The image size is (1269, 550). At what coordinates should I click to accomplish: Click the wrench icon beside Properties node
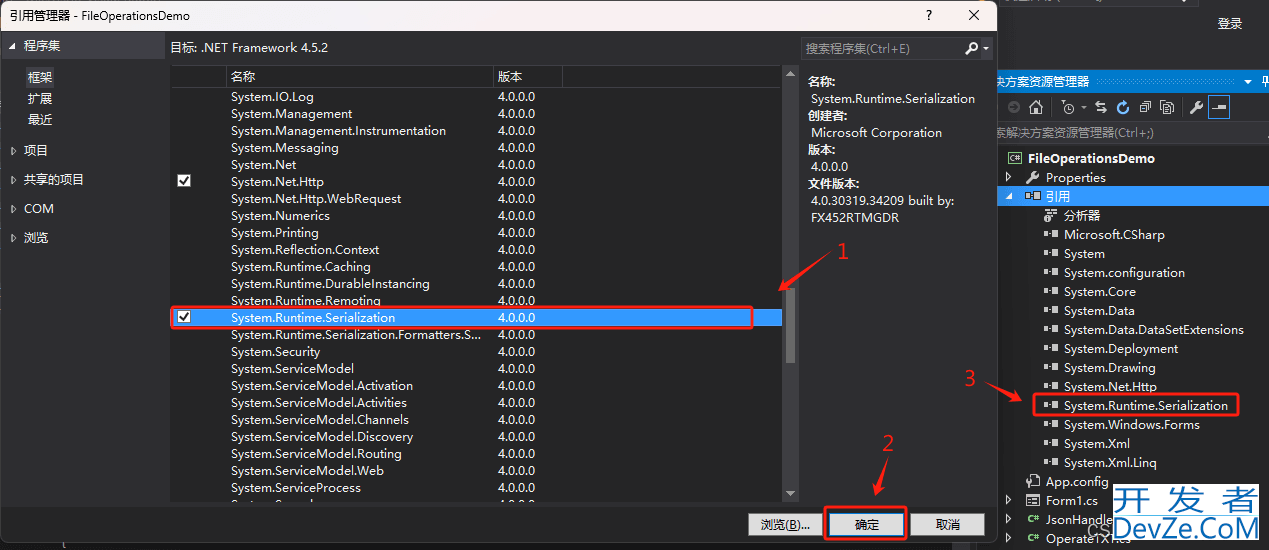[x=1034, y=177]
